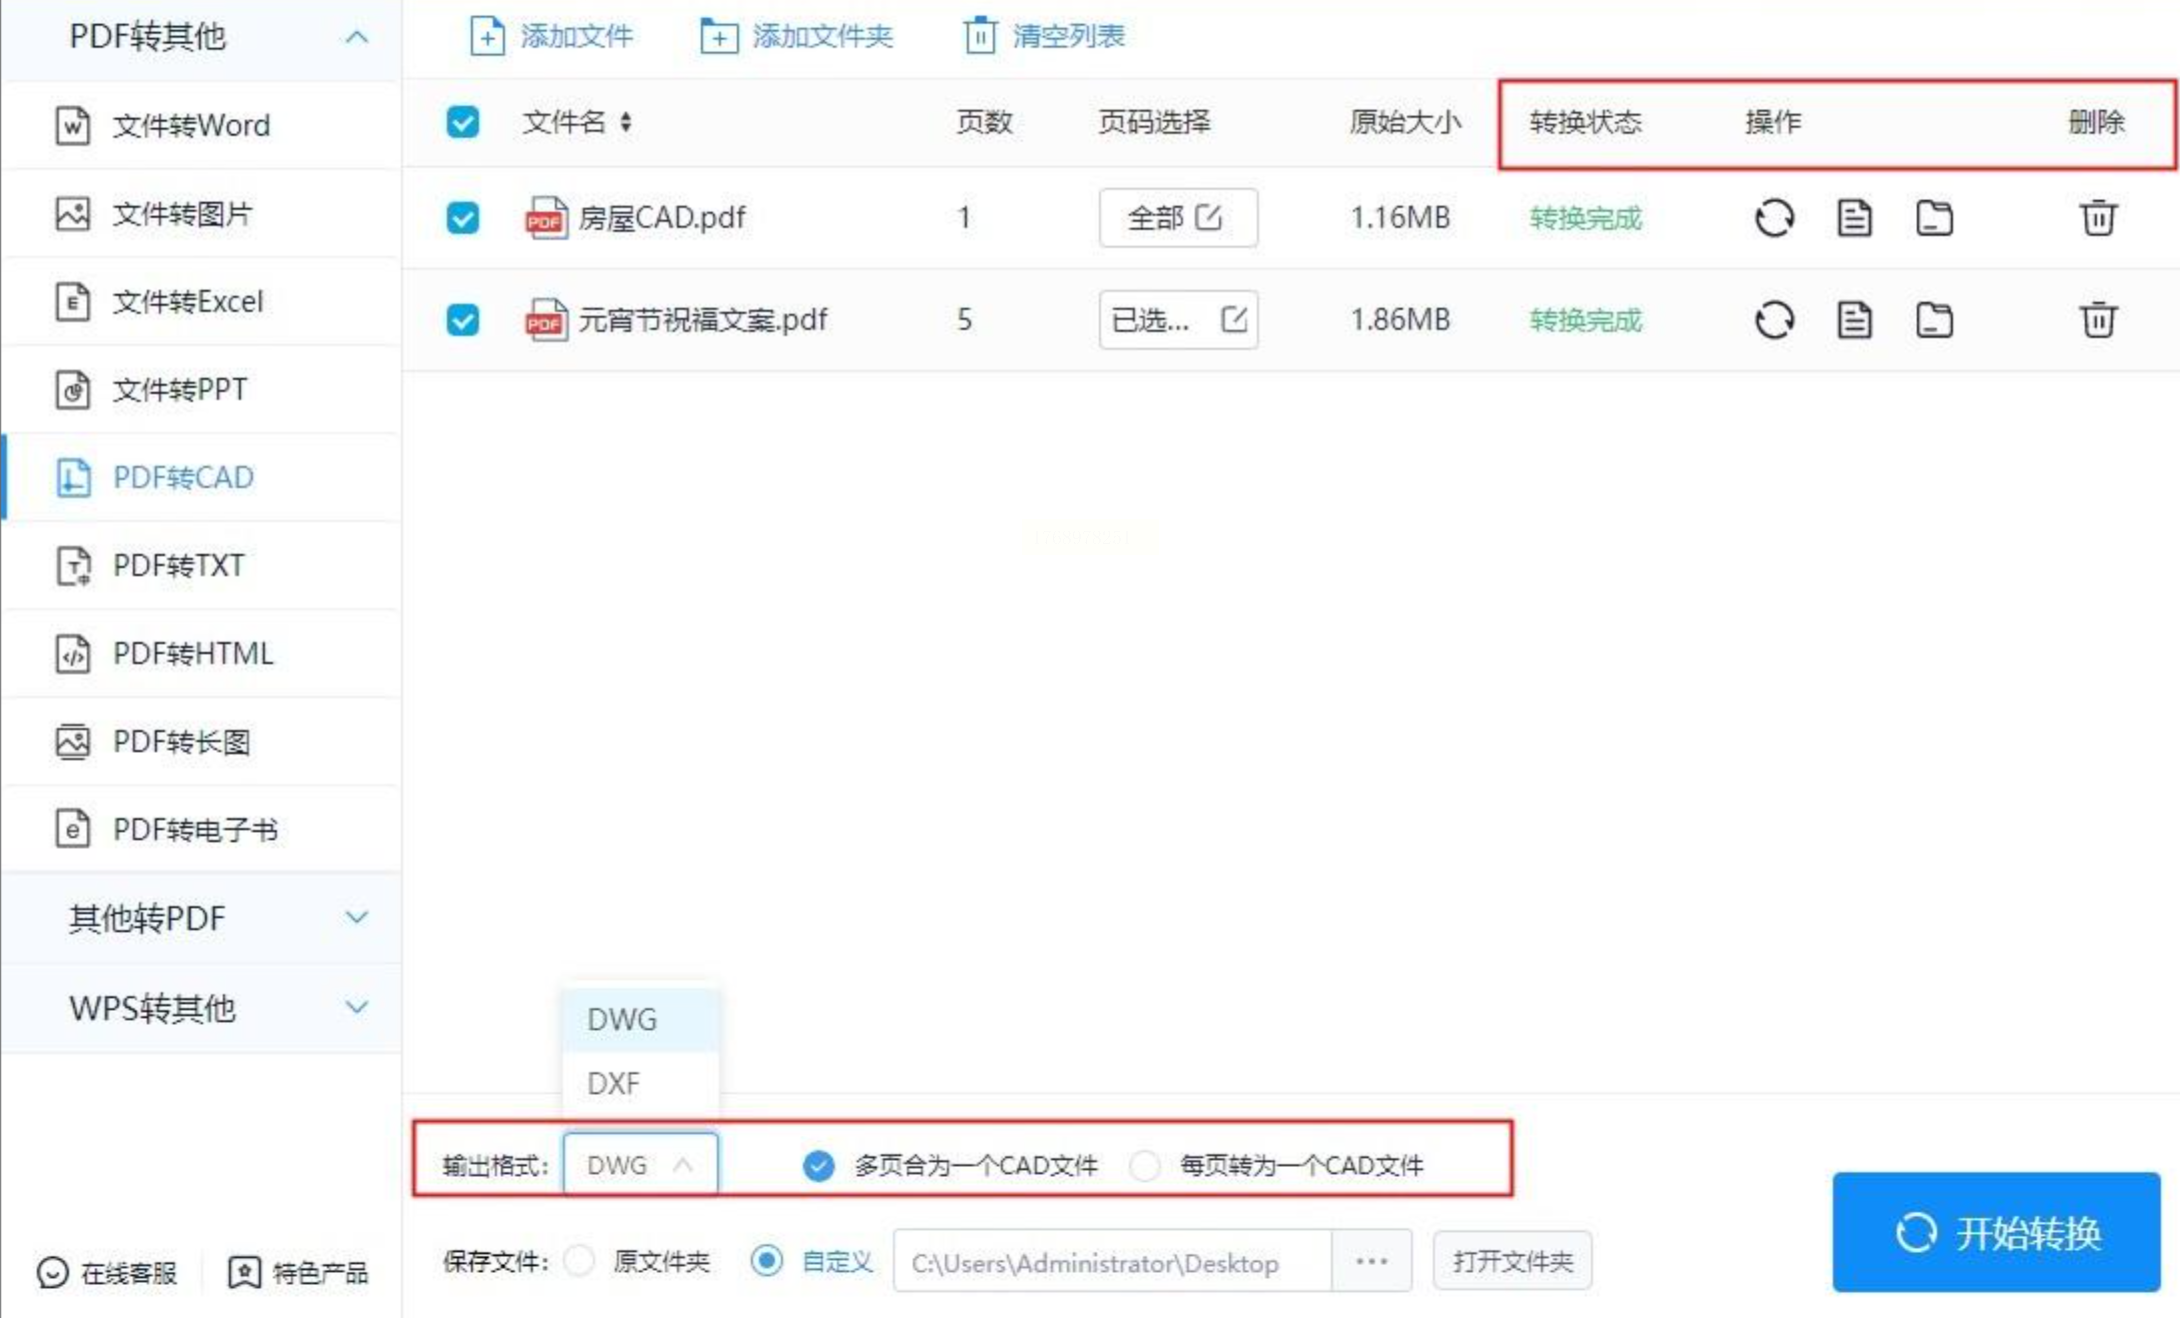The height and width of the screenshot is (1318, 2180).
Task: Open output folder icon for 元宵节祝福文案.pdf
Action: (1934, 321)
